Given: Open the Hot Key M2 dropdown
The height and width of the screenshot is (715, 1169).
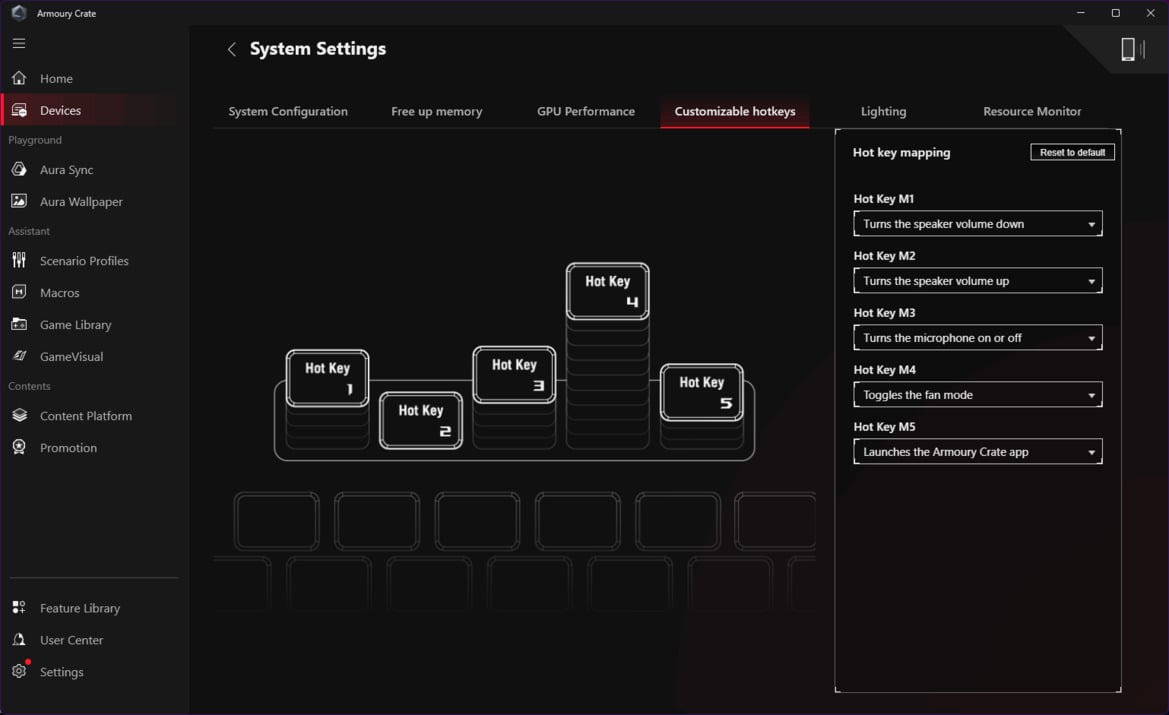Looking at the screenshot, I should click(x=977, y=280).
